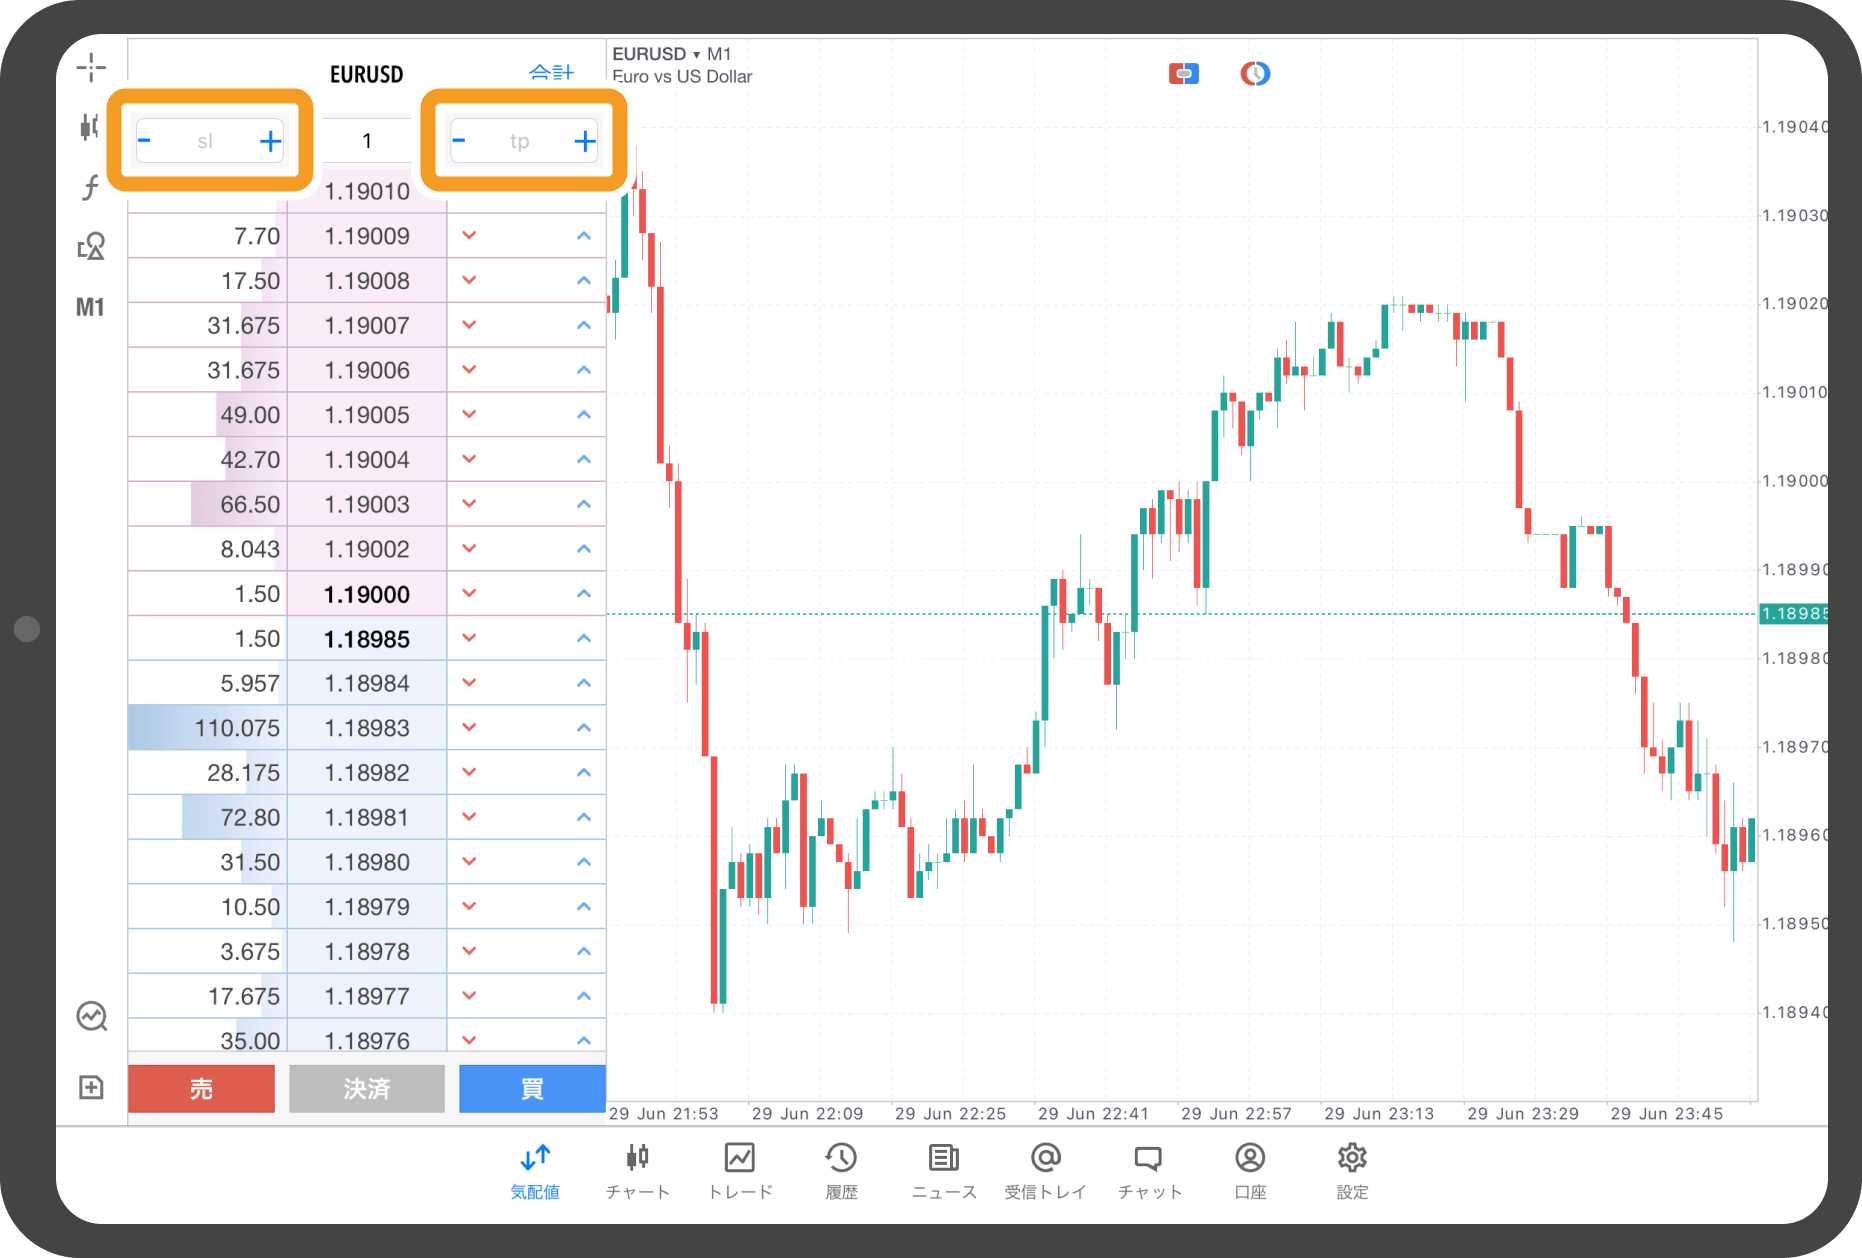Click blue up chevron at 1.18984
This screenshot has height=1258, width=1862.
pyautogui.click(x=584, y=683)
